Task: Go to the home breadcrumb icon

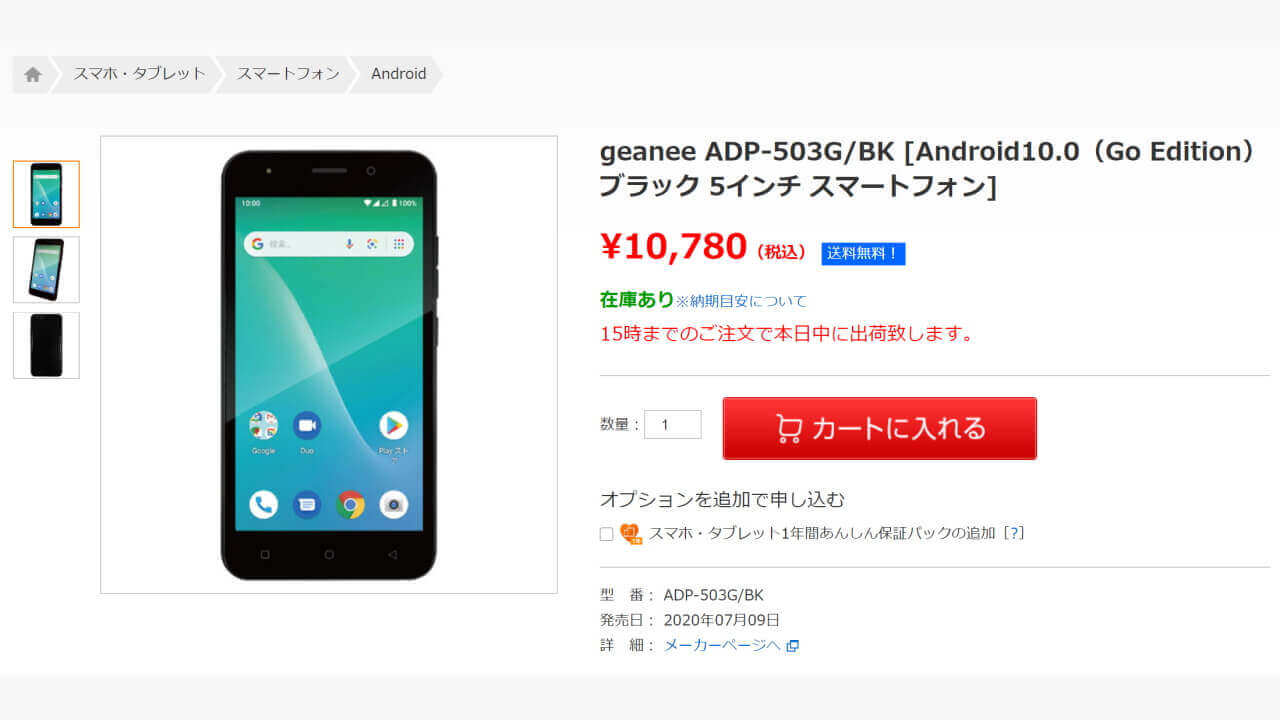Action: [x=33, y=74]
